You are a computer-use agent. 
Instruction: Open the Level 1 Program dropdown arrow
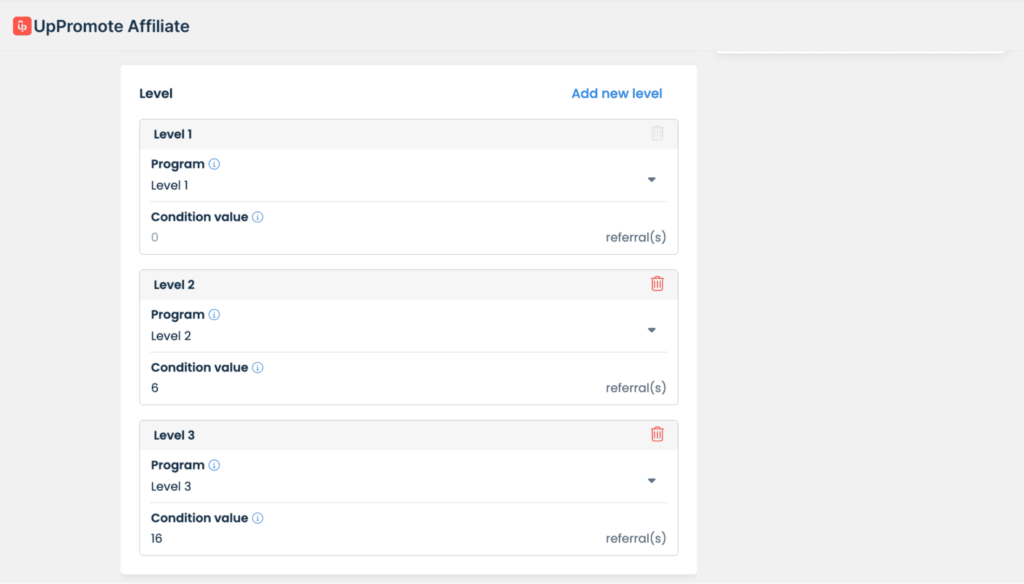tap(651, 180)
